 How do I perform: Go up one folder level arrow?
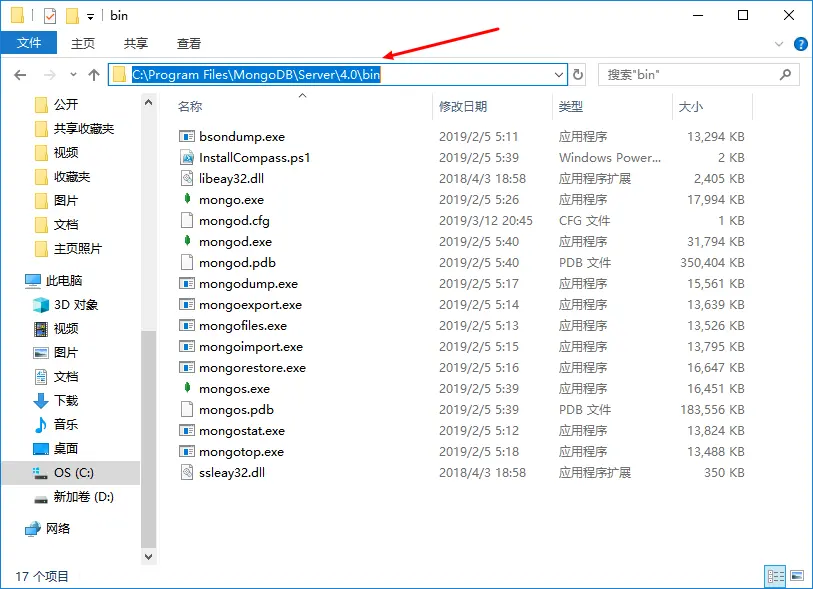tap(94, 75)
